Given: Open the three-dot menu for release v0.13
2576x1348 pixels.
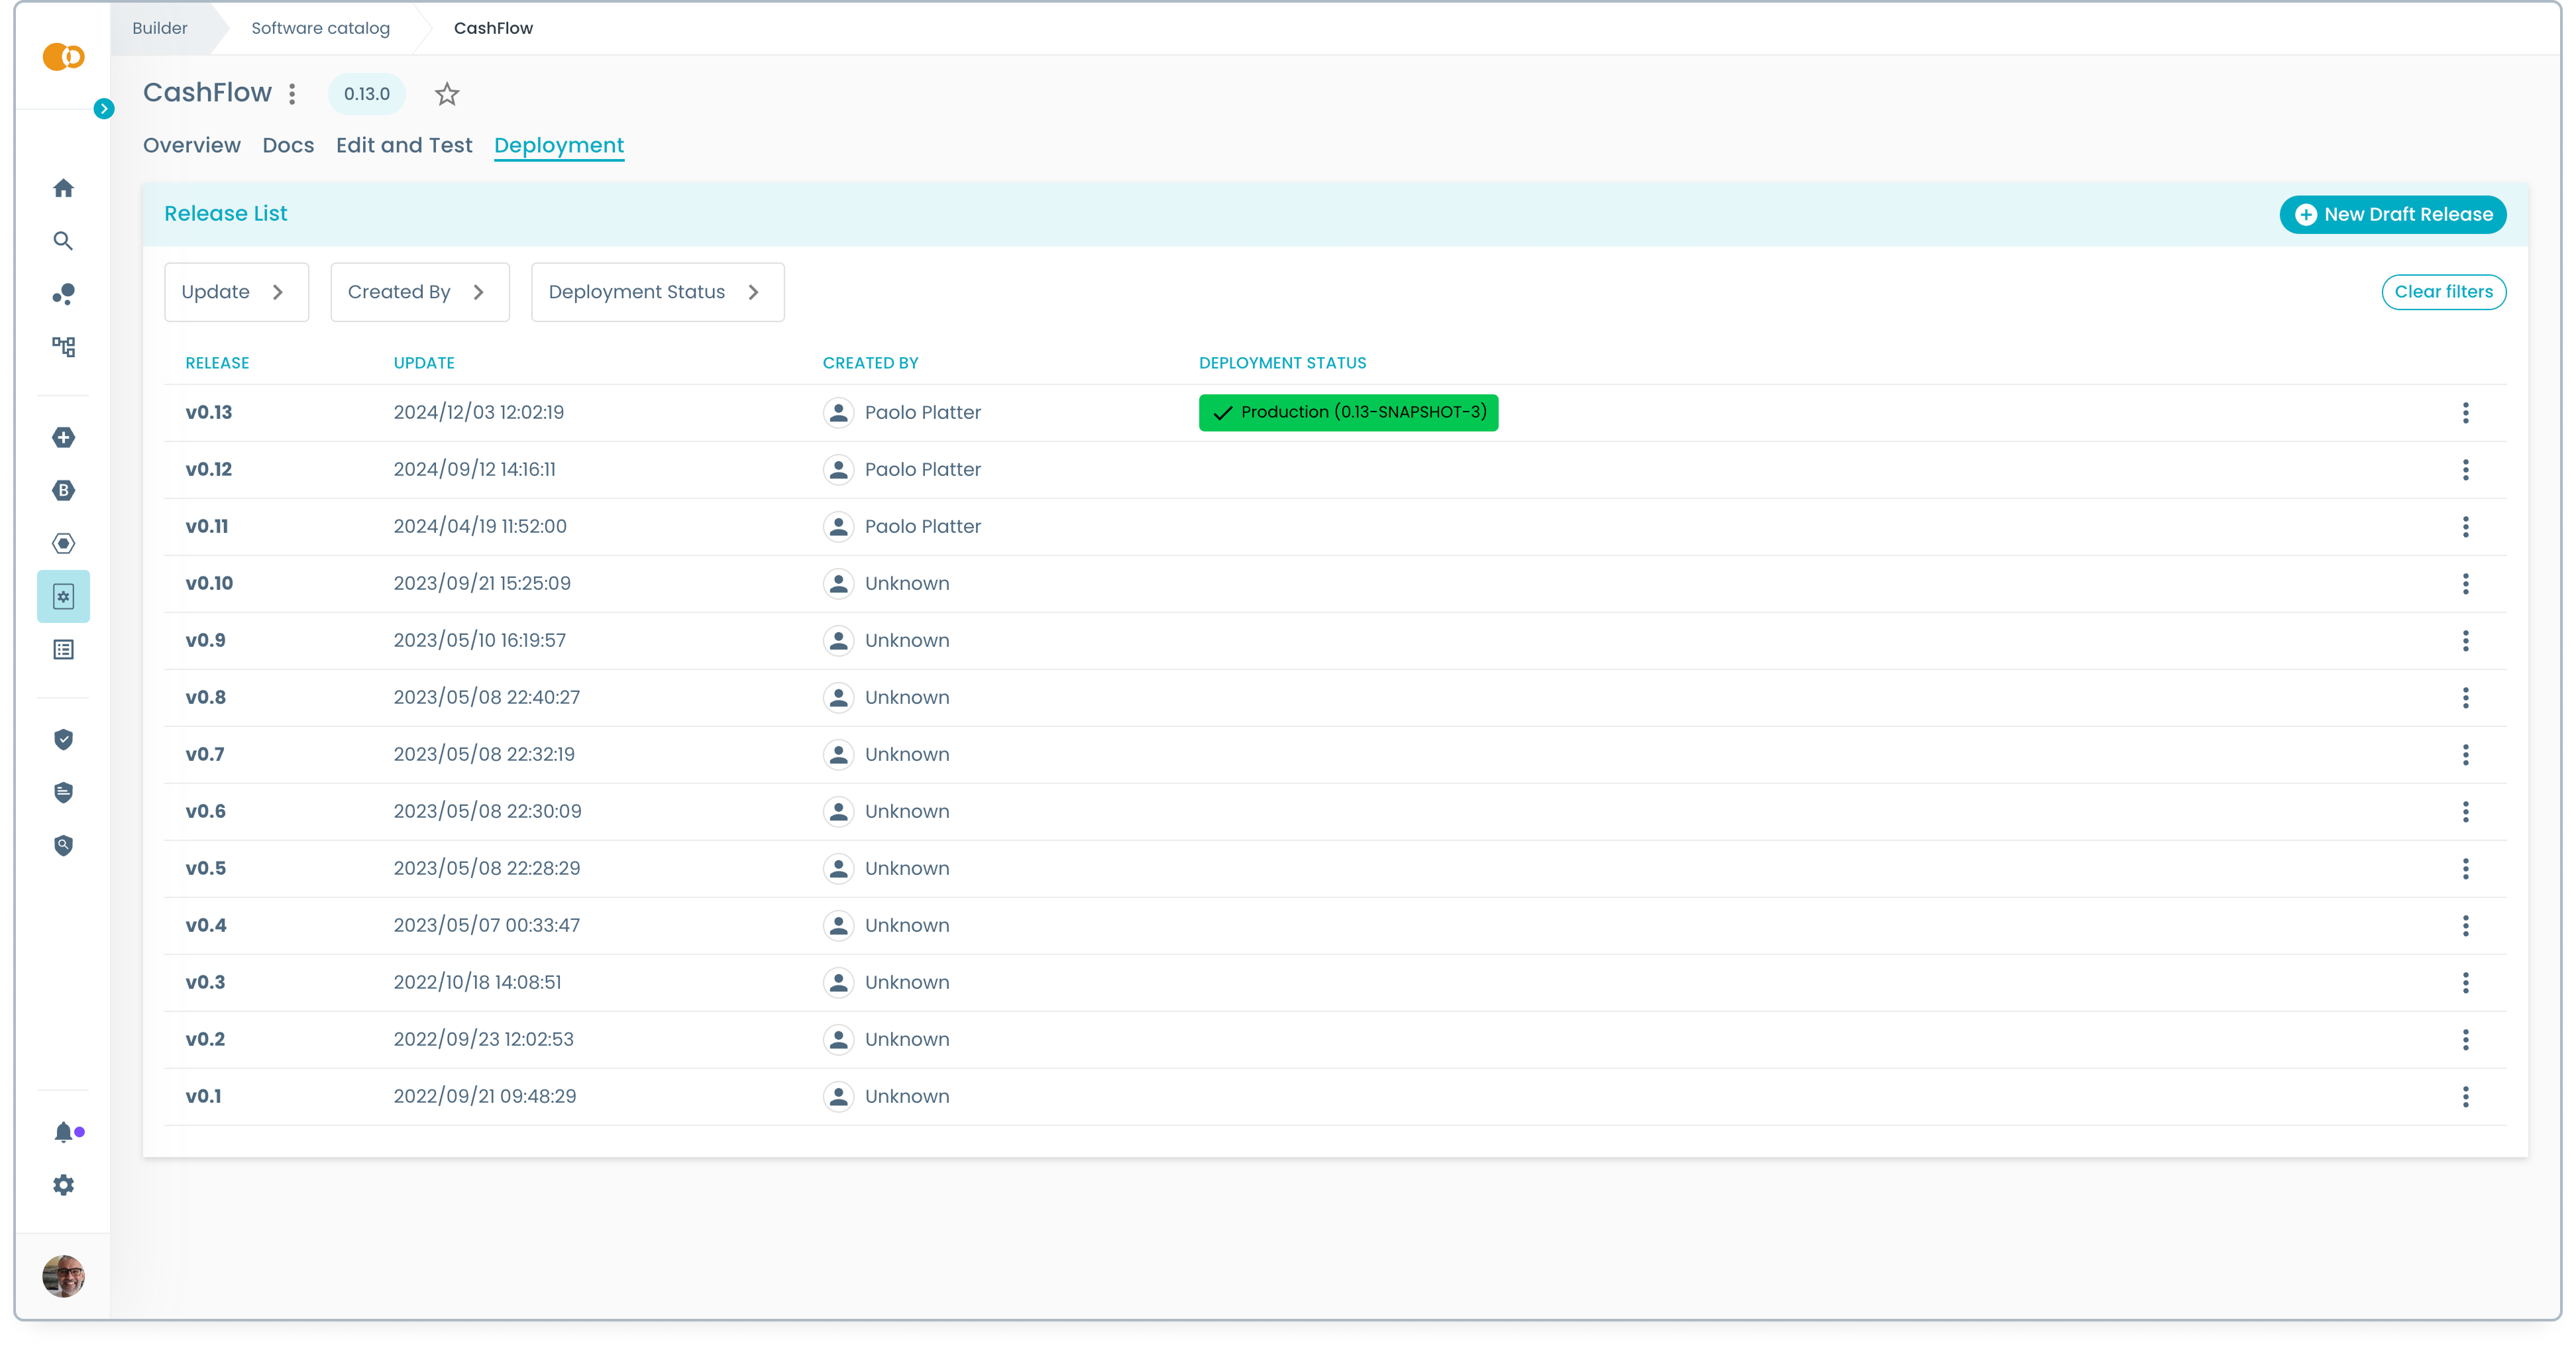Looking at the screenshot, I should (2467, 413).
